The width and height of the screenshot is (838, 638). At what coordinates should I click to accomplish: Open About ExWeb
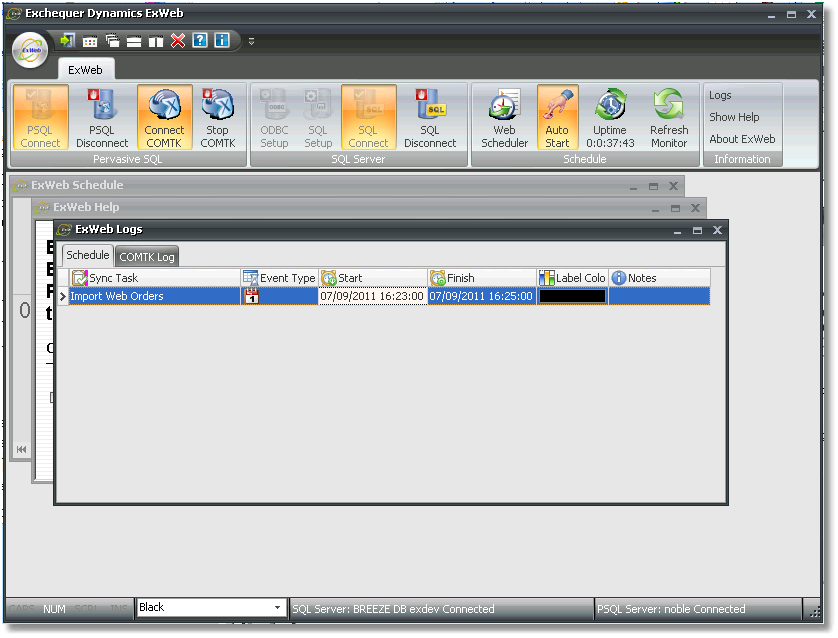tap(742, 139)
